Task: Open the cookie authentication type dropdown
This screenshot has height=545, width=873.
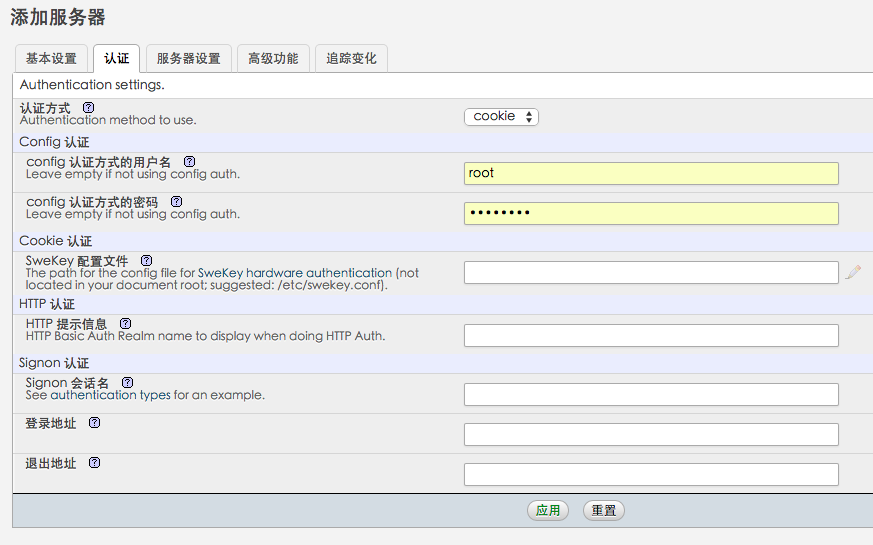Action: coord(501,117)
